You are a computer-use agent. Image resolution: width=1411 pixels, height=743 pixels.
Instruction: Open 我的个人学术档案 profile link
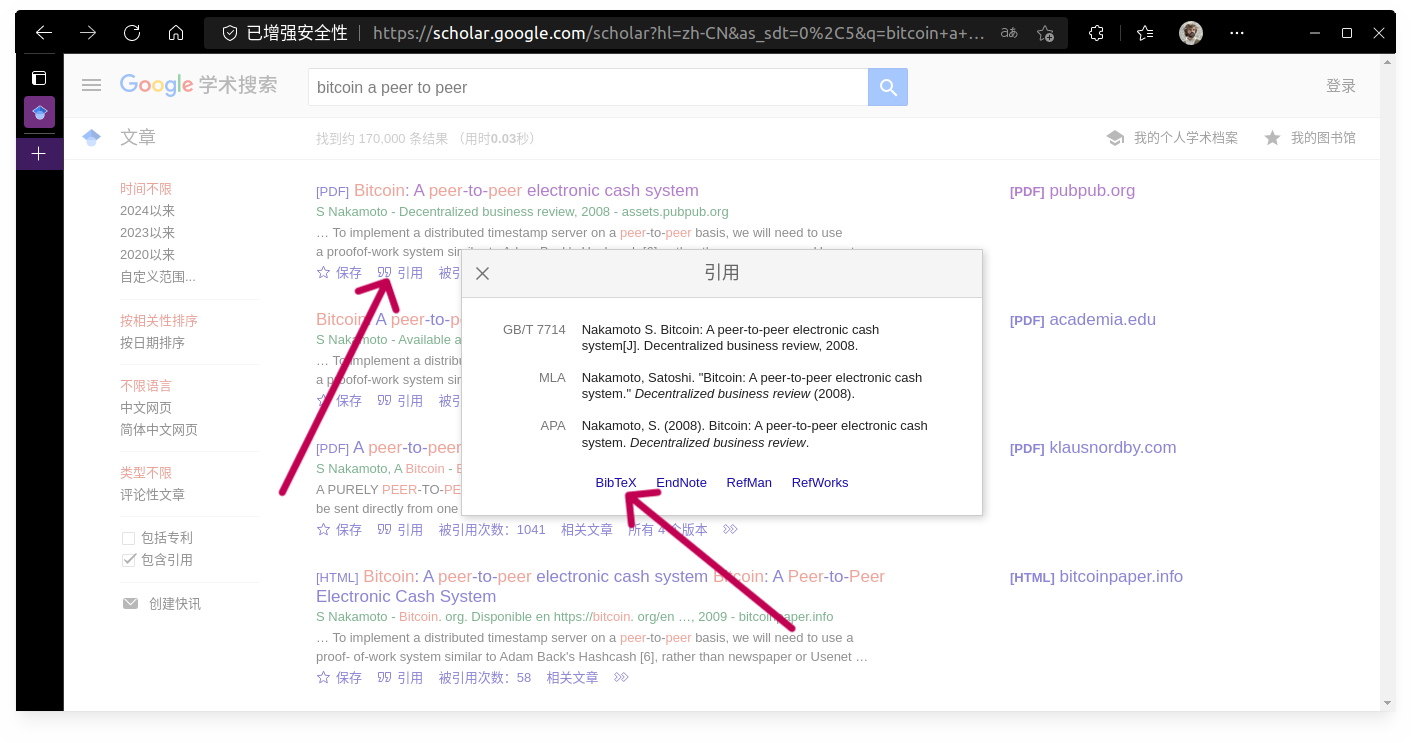click(x=1172, y=138)
